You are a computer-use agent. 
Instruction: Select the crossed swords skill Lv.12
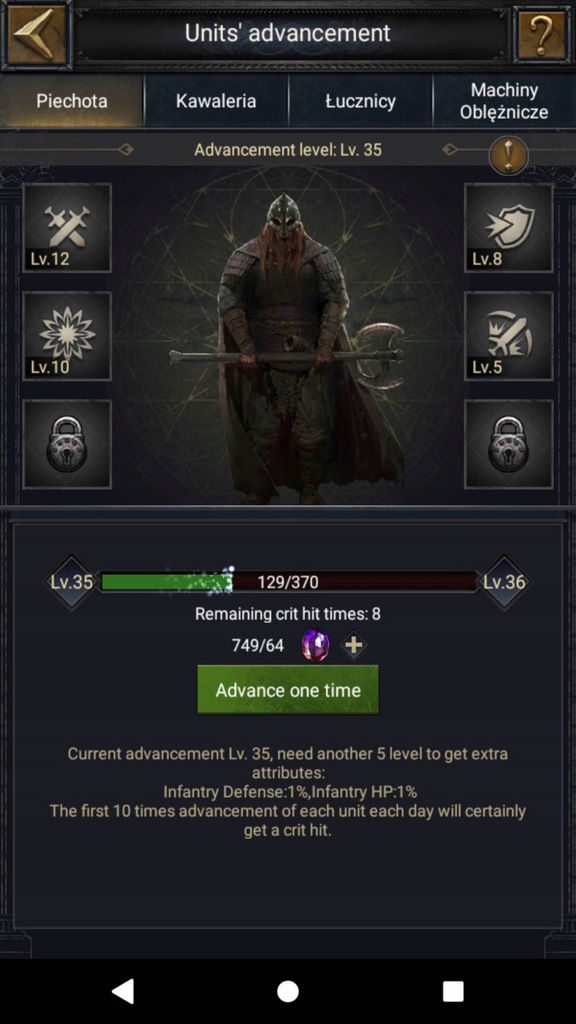click(x=67, y=227)
